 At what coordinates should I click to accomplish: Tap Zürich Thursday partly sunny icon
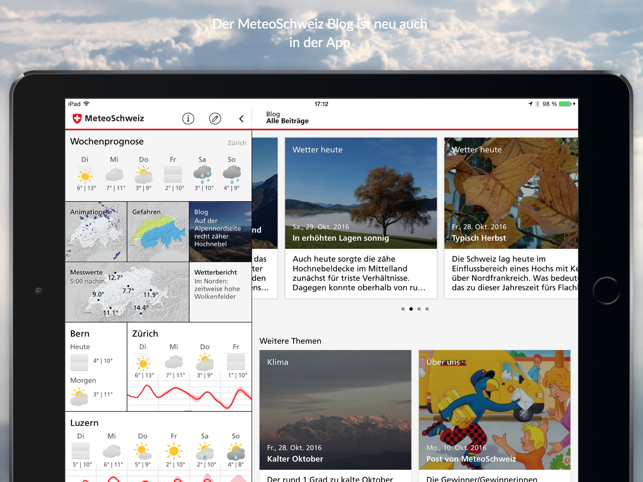(205, 363)
